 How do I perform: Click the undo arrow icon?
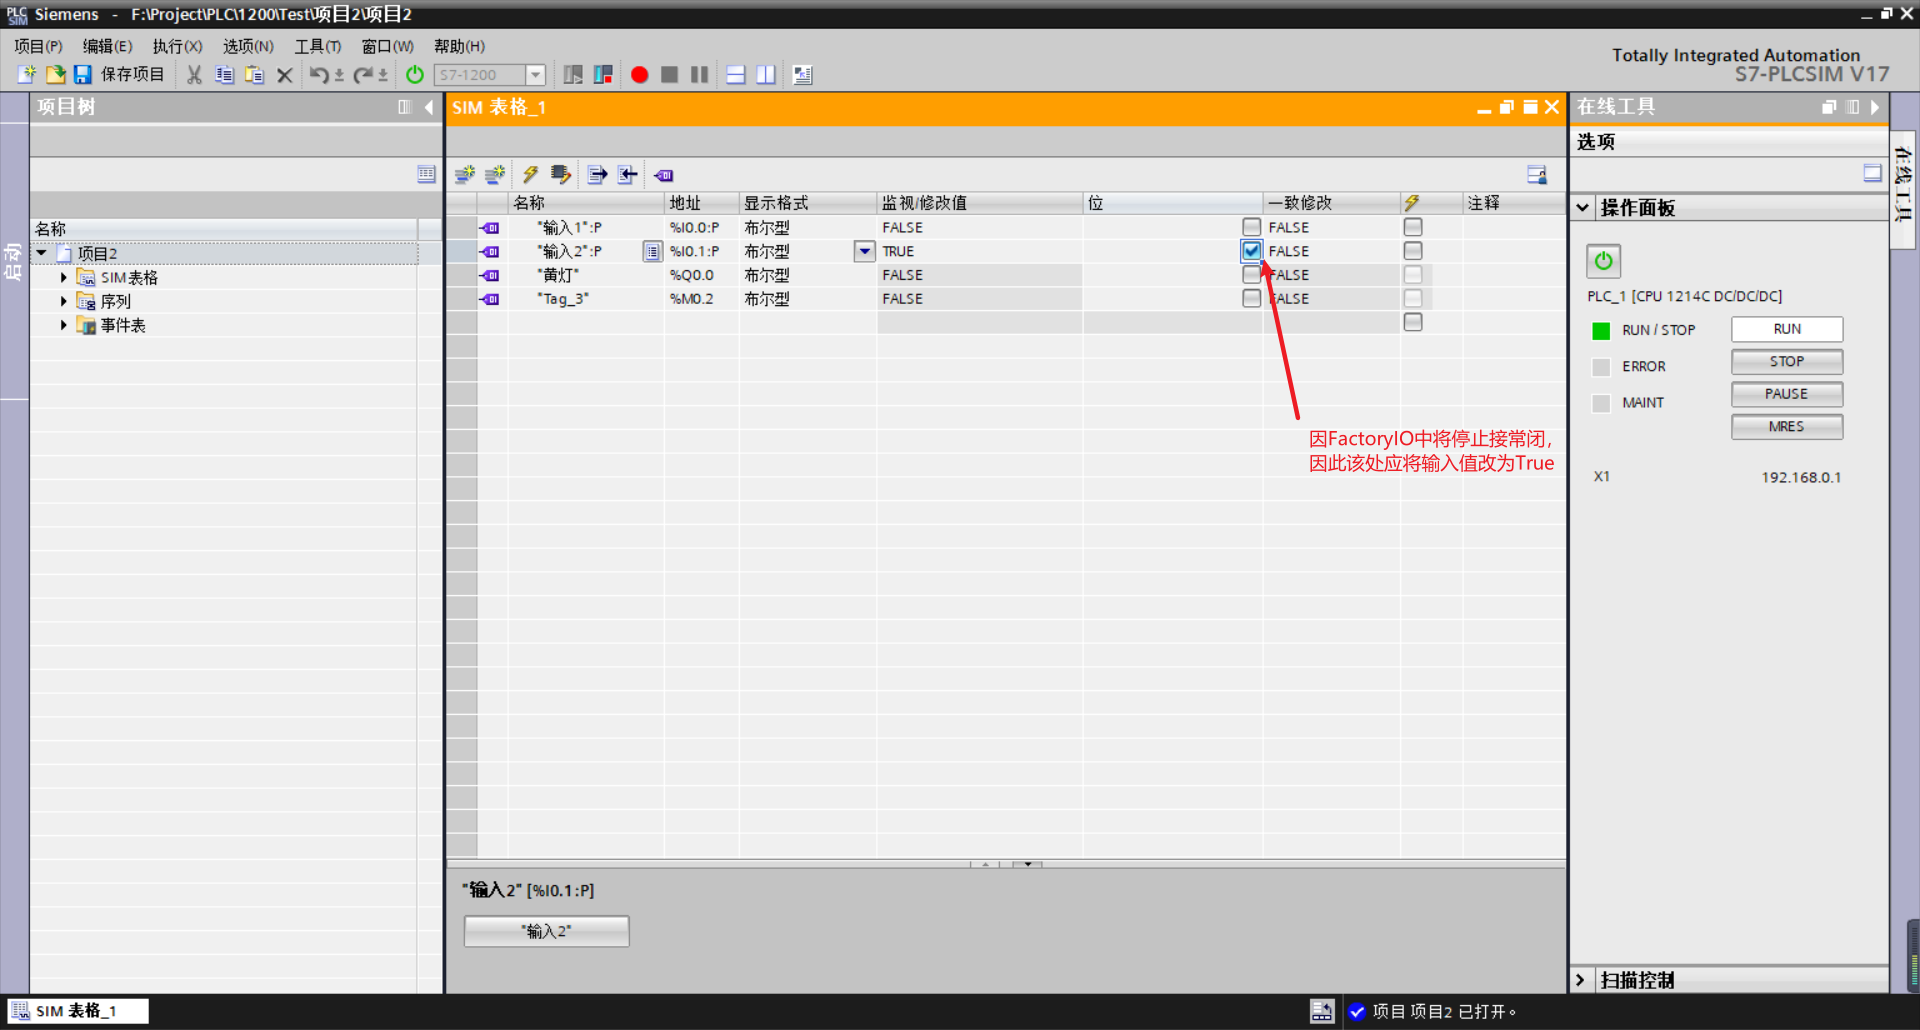point(318,74)
